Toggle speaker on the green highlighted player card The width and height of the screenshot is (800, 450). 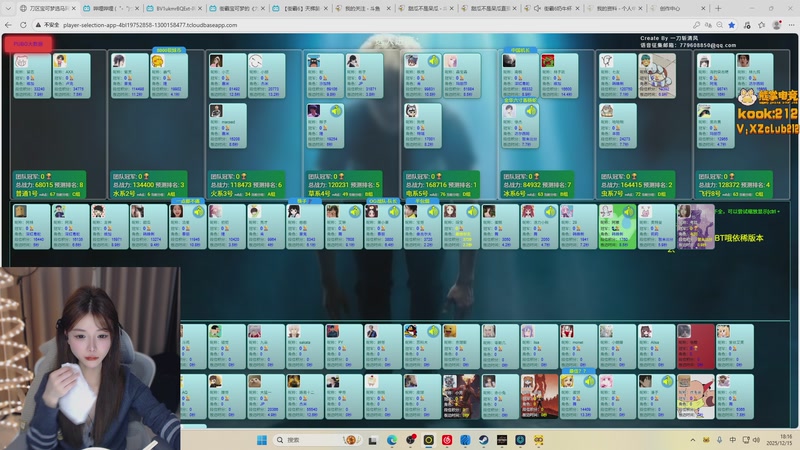(629, 211)
